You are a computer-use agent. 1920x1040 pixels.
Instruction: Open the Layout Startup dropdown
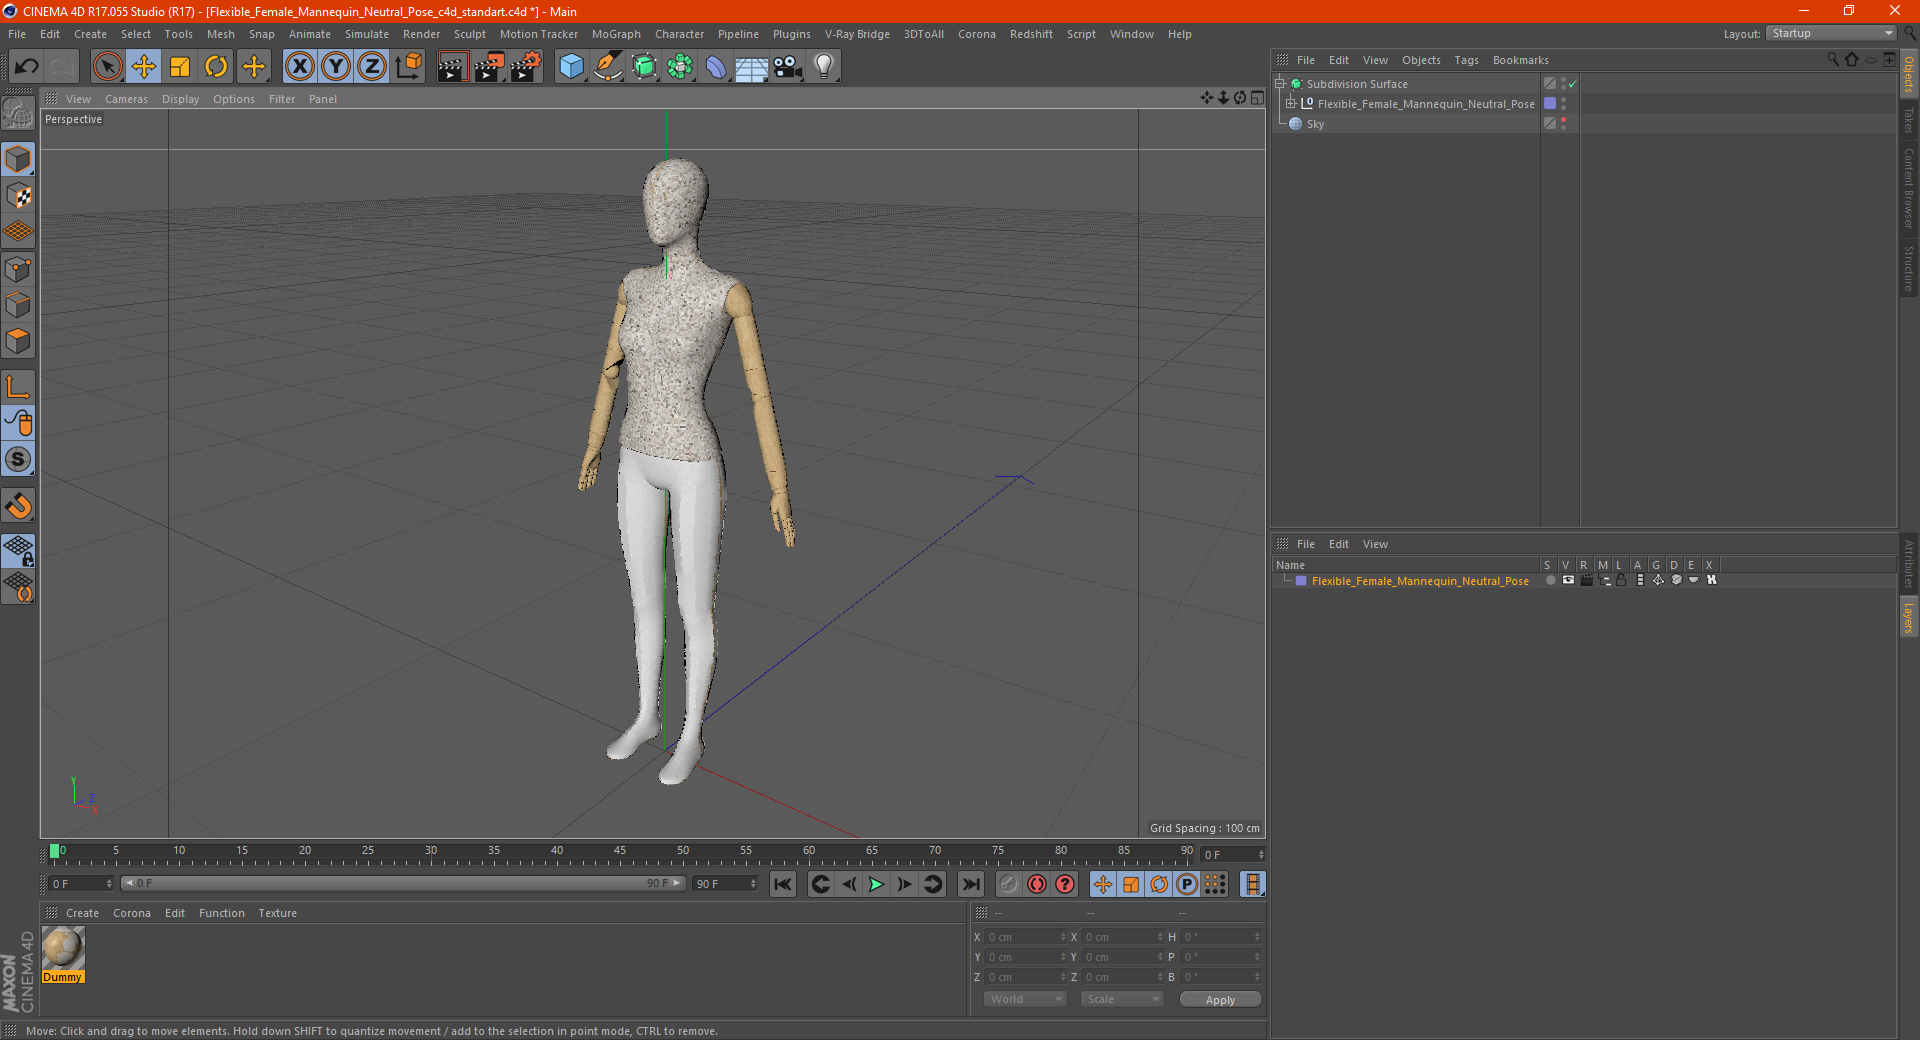tap(1832, 34)
